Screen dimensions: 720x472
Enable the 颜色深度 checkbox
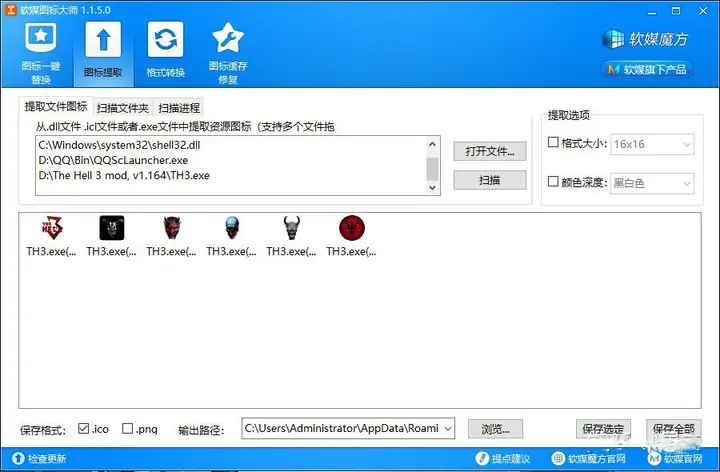pyautogui.click(x=553, y=181)
